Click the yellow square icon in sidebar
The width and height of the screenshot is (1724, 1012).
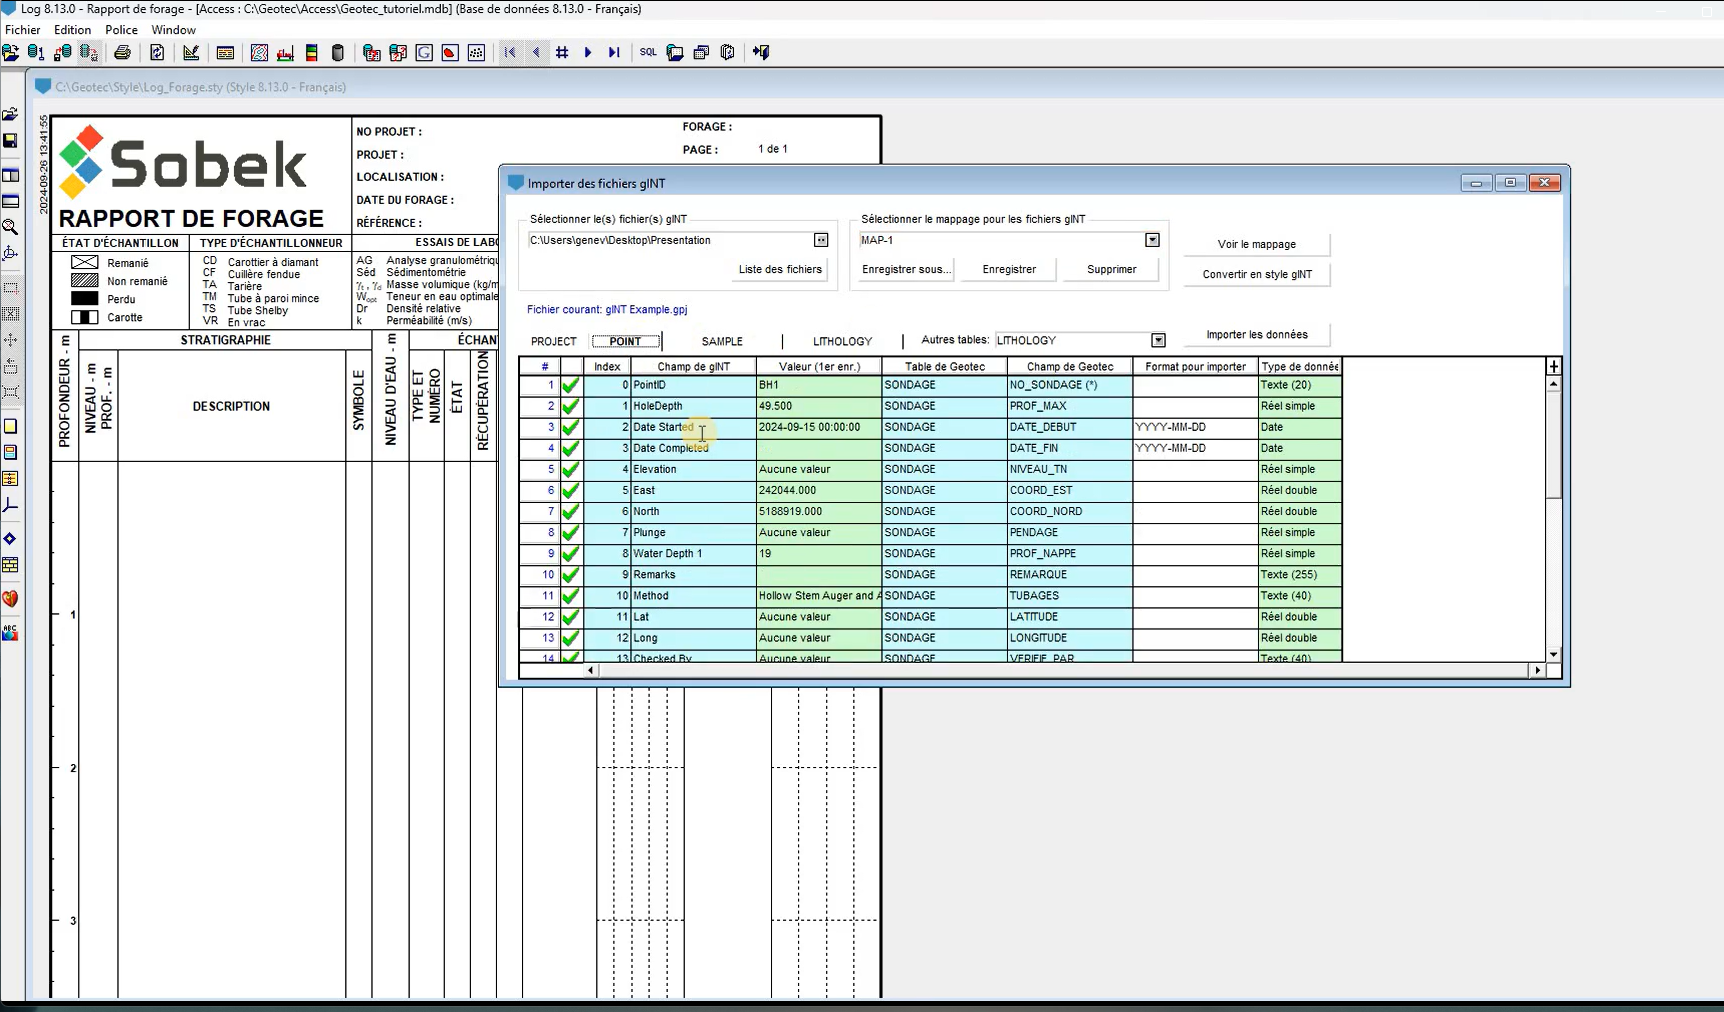coord(10,426)
